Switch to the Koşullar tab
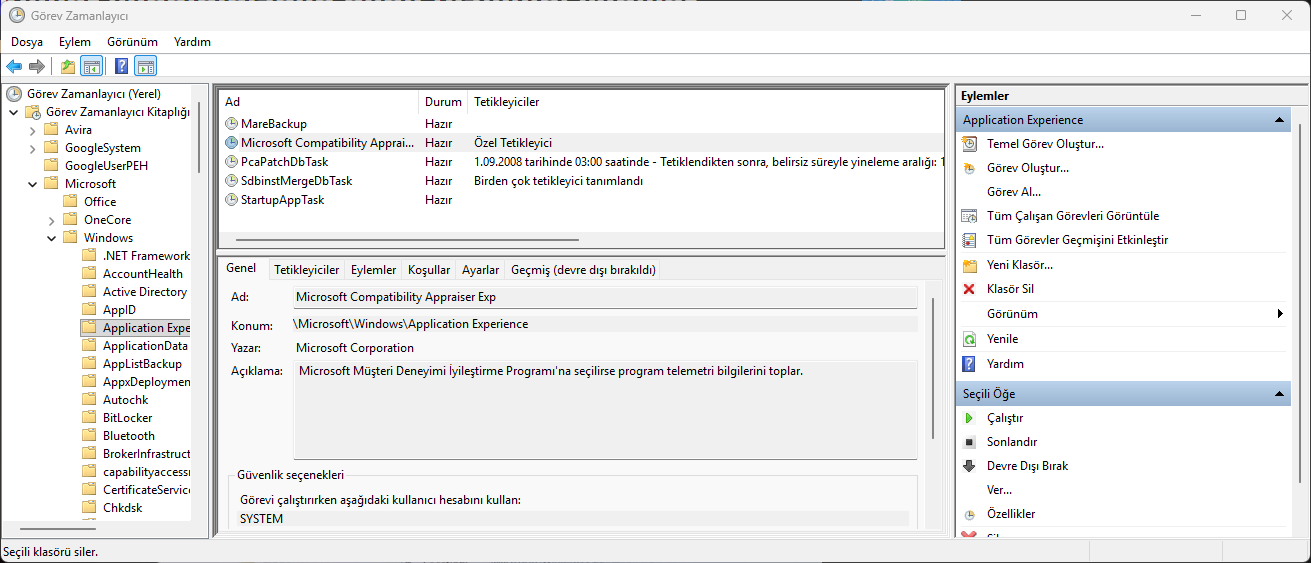Image resolution: width=1311 pixels, height=563 pixels. [x=429, y=270]
